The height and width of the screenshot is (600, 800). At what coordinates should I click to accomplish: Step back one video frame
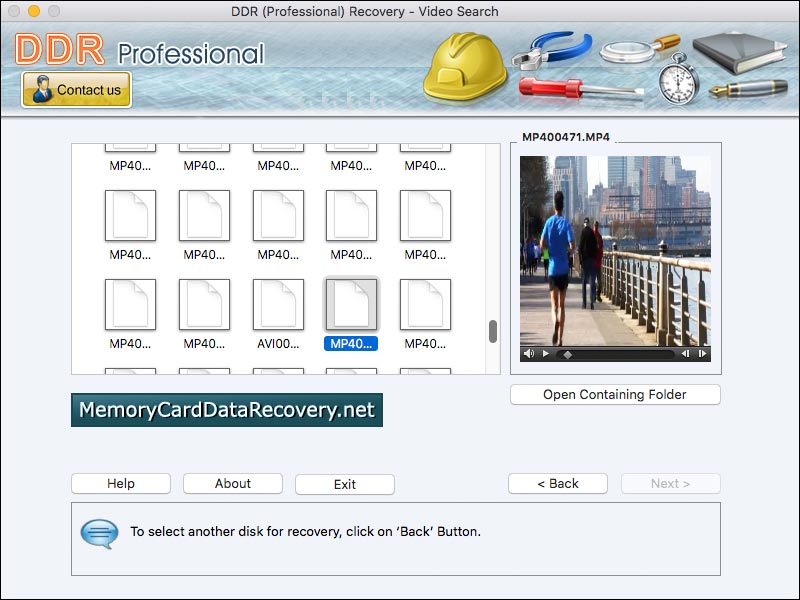(x=687, y=354)
